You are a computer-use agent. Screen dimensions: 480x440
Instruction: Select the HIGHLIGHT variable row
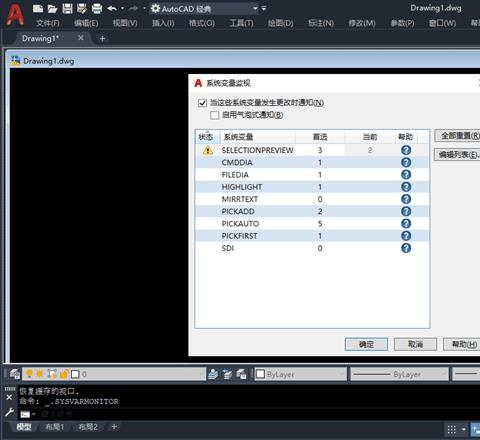[312, 187]
